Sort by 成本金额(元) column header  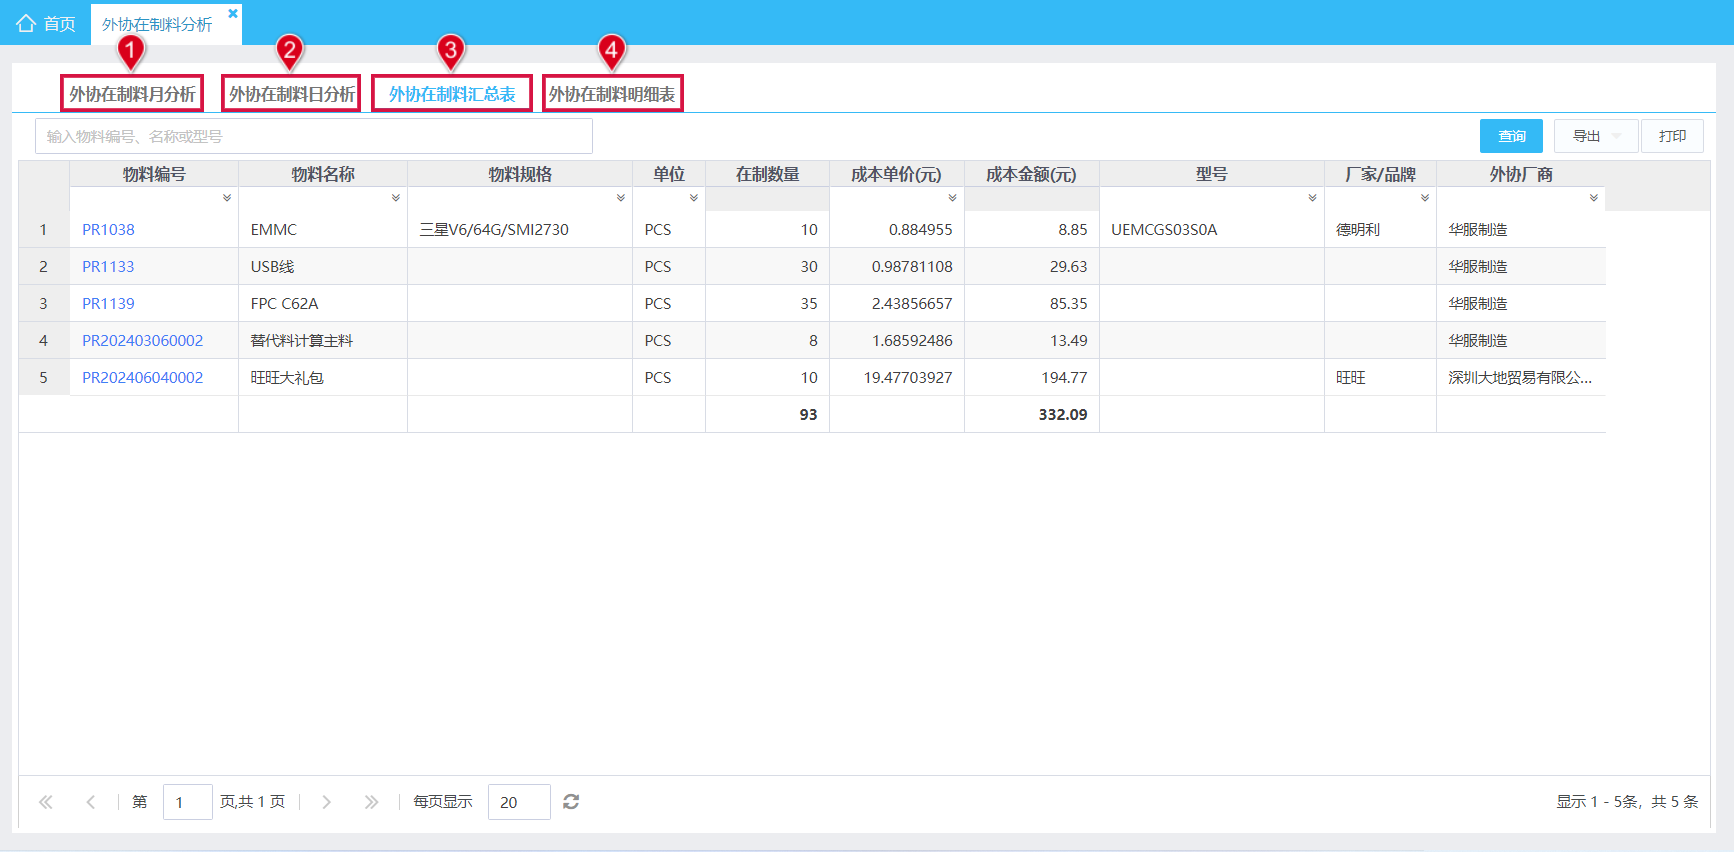[1031, 174]
